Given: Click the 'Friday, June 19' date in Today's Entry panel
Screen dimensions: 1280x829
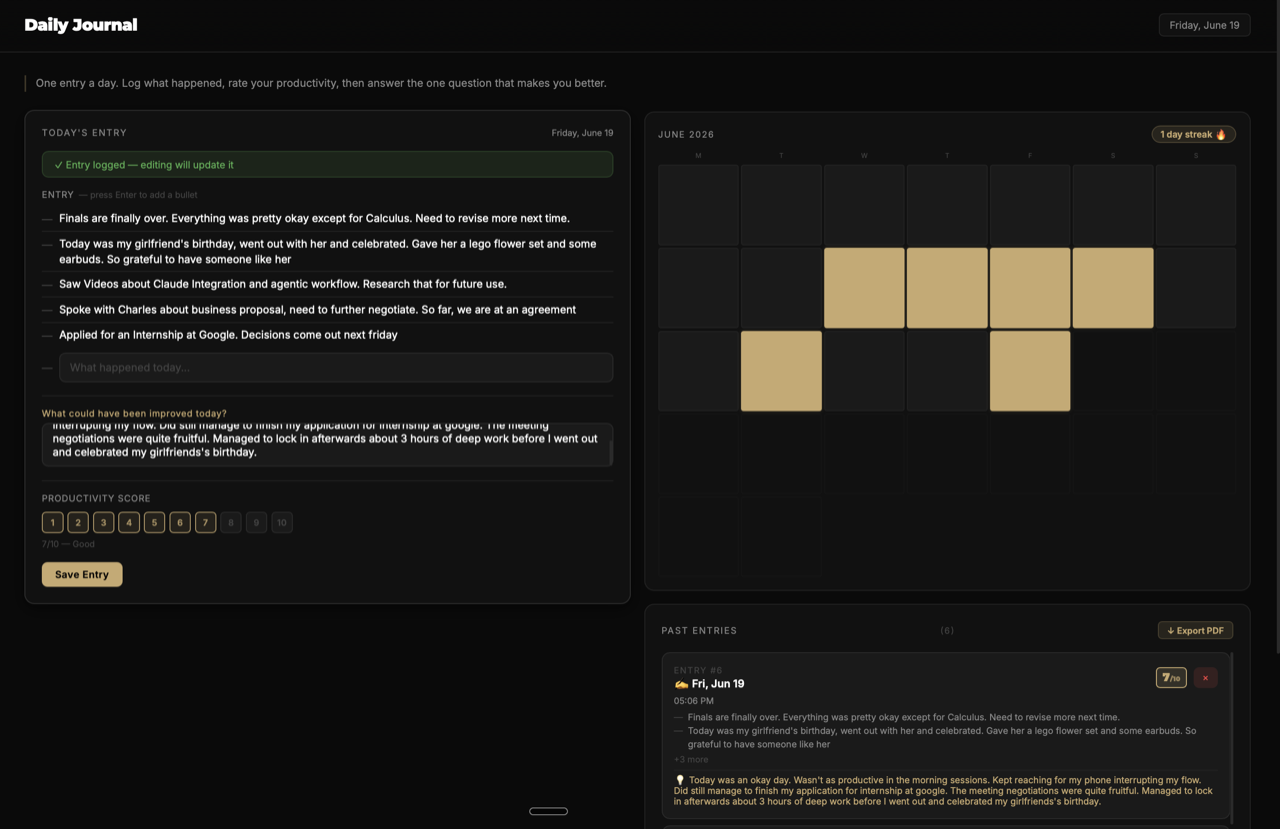Looking at the screenshot, I should pyautogui.click(x=582, y=132).
